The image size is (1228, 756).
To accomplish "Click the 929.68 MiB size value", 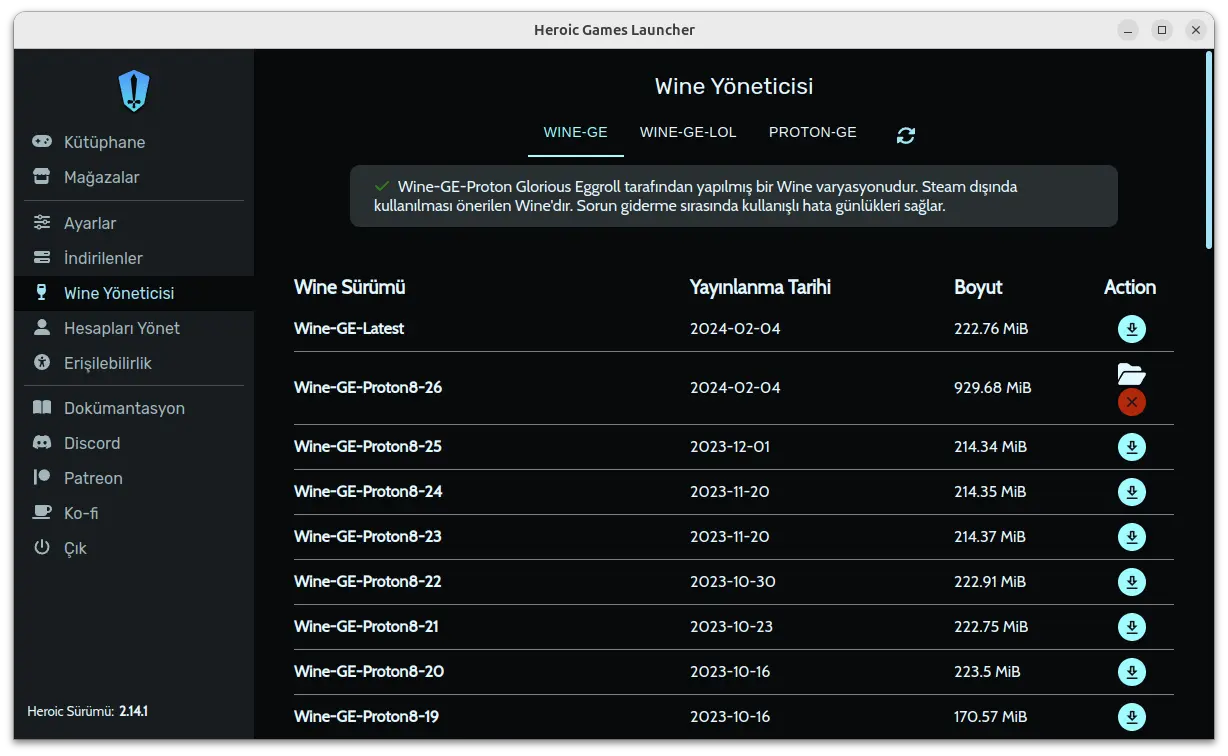I will 992,387.
